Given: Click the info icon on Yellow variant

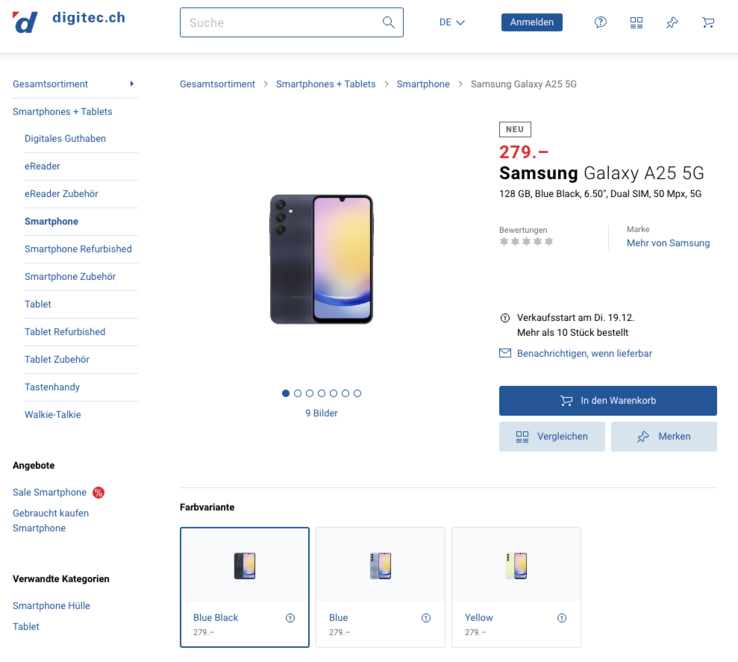Looking at the screenshot, I should [x=562, y=618].
